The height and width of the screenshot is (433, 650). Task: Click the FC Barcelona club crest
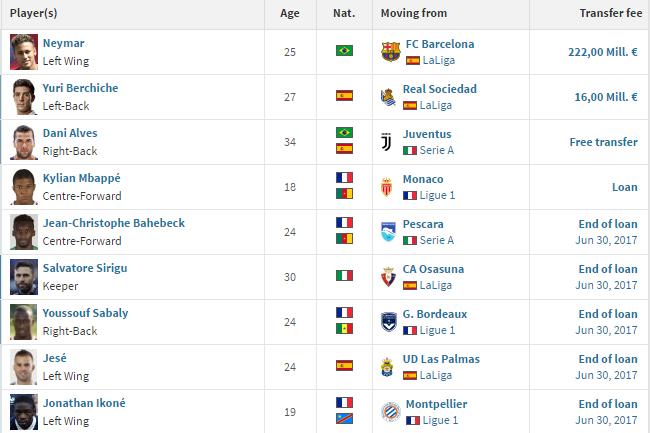pyautogui.click(x=390, y=52)
